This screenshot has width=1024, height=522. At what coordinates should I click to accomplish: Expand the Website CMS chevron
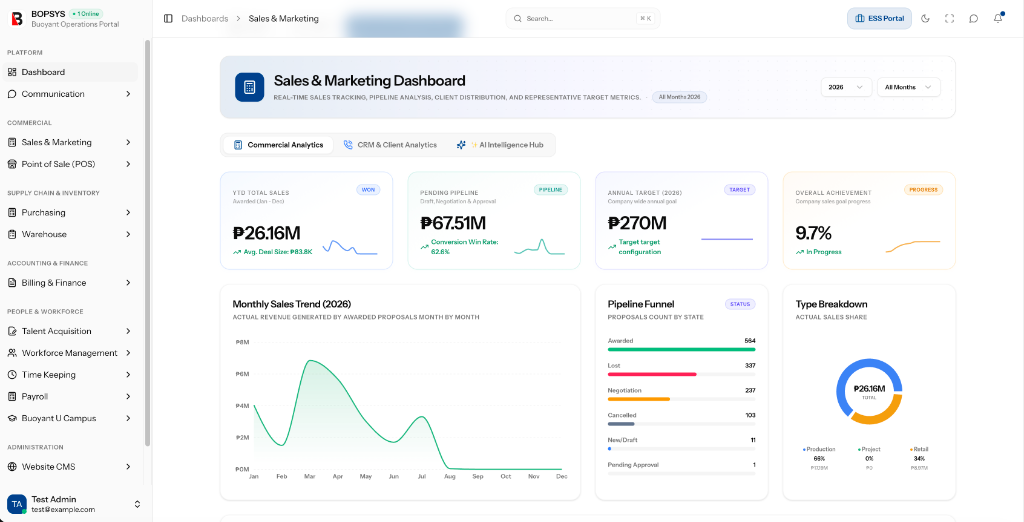[128, 467]
